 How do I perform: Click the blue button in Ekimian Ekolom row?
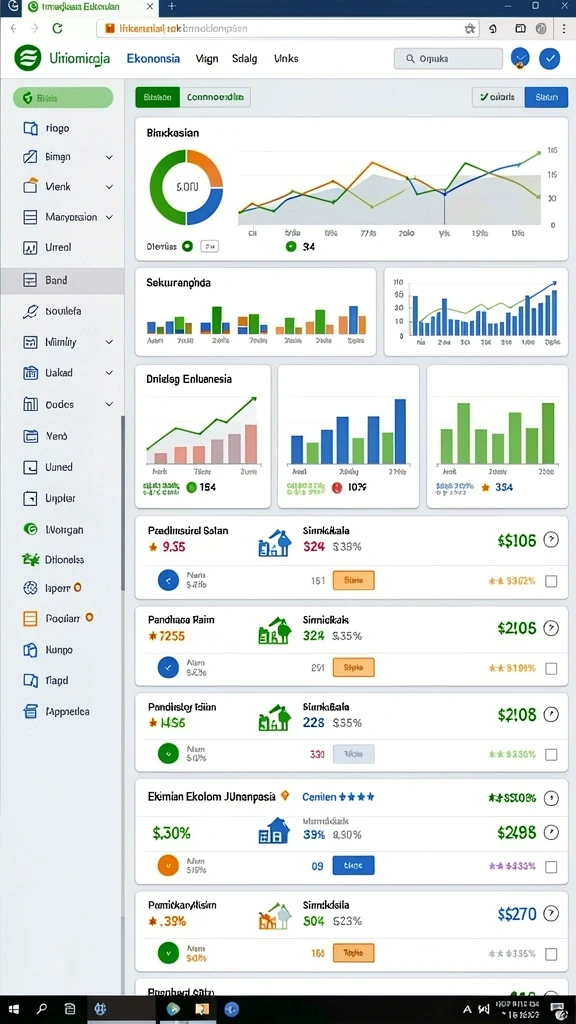point(353,865)
